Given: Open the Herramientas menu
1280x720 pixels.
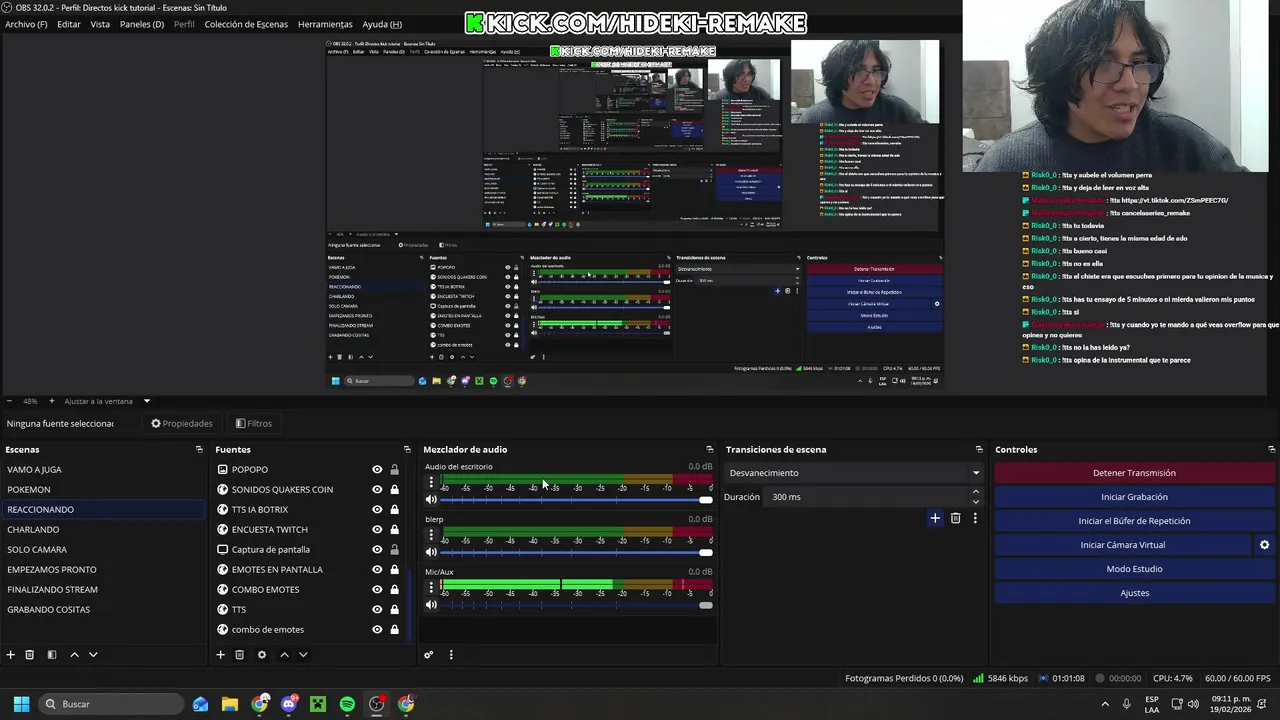Looking at the screenshot, I should pos(325,24).
